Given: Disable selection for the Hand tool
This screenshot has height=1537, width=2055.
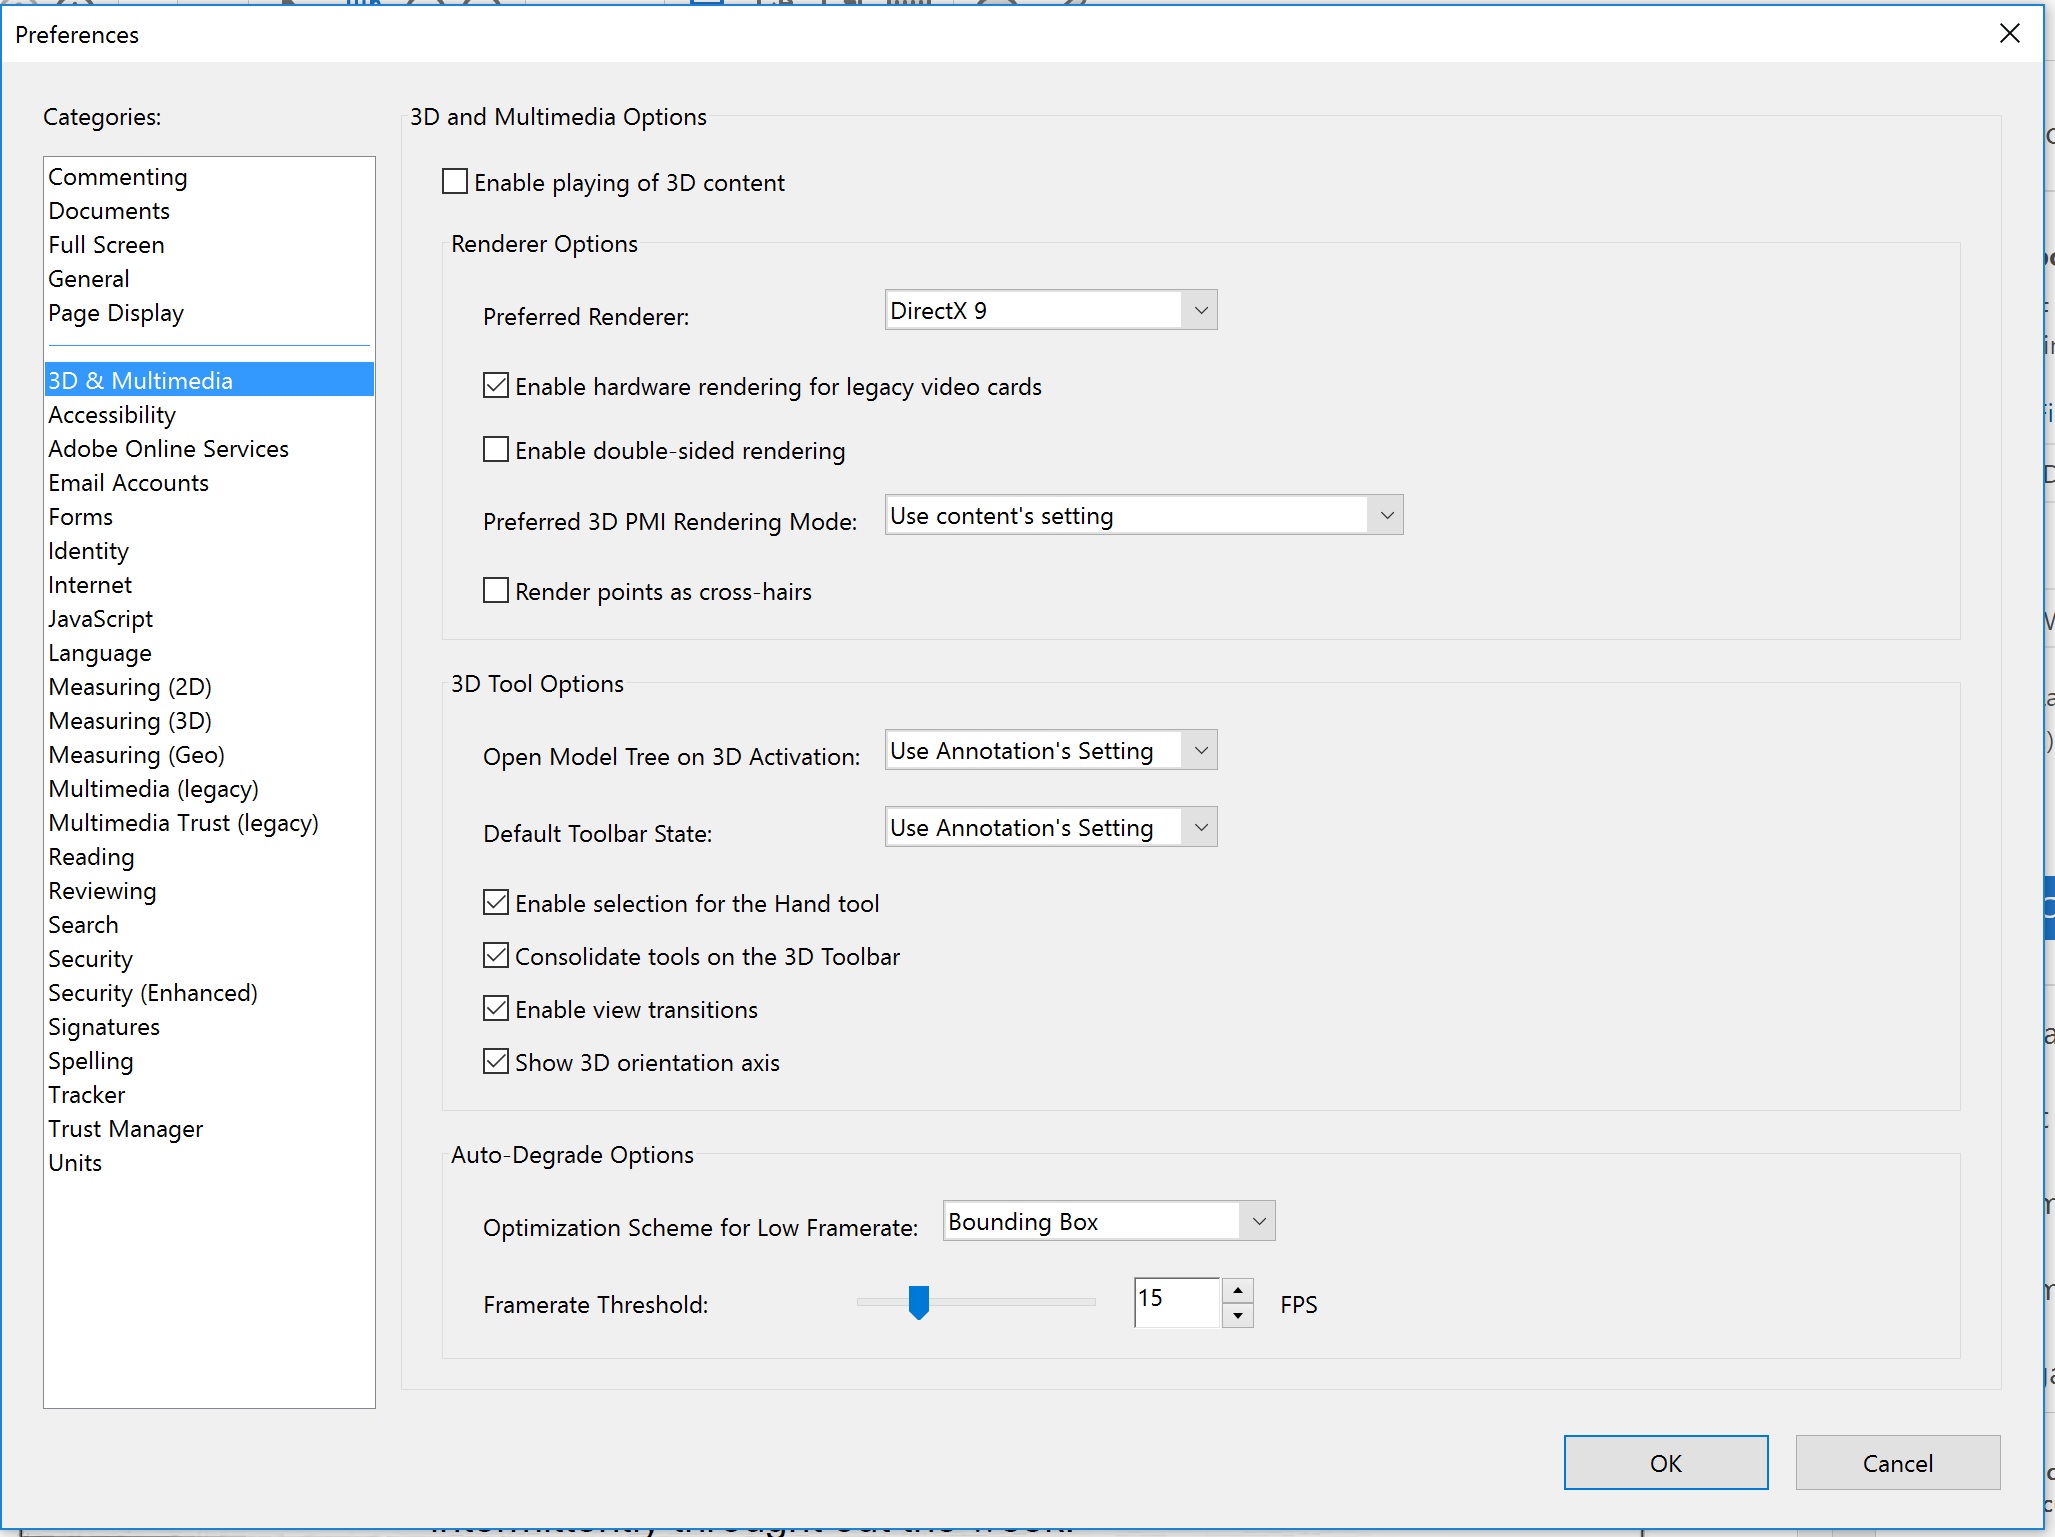Looking at the screenshot, I should (x=496, y=902).
